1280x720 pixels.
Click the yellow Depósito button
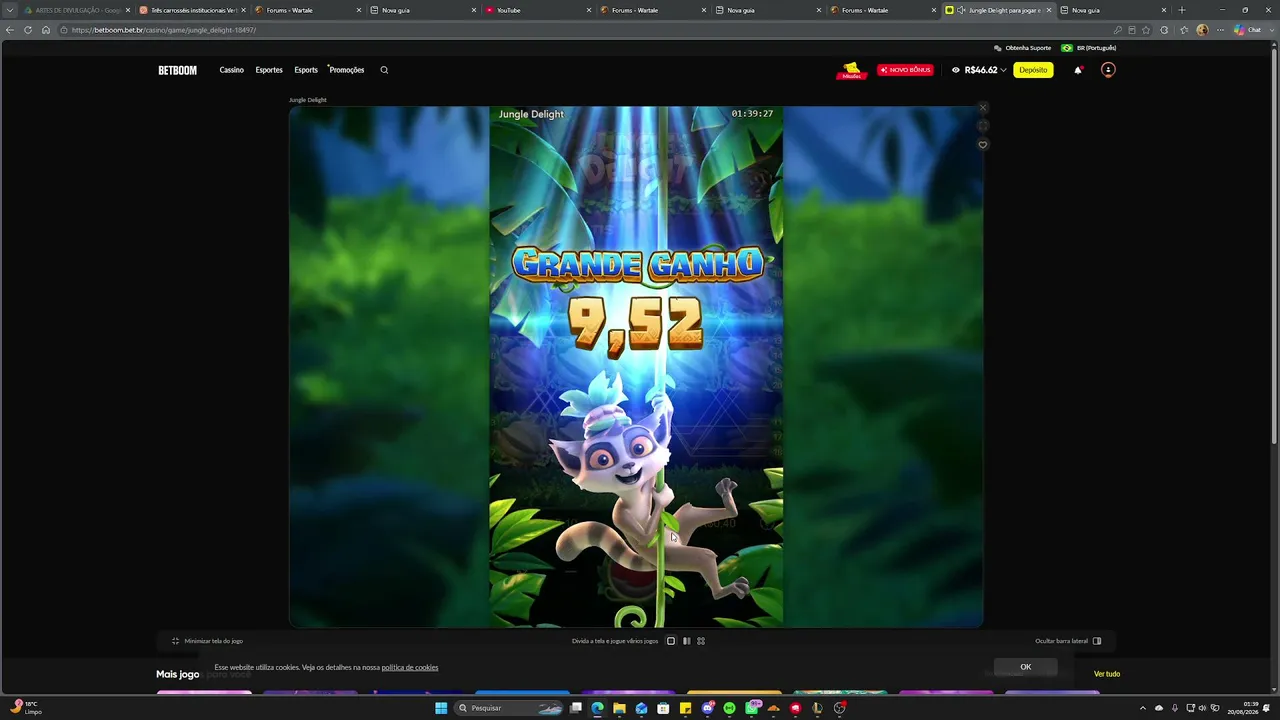[1033, 70]
